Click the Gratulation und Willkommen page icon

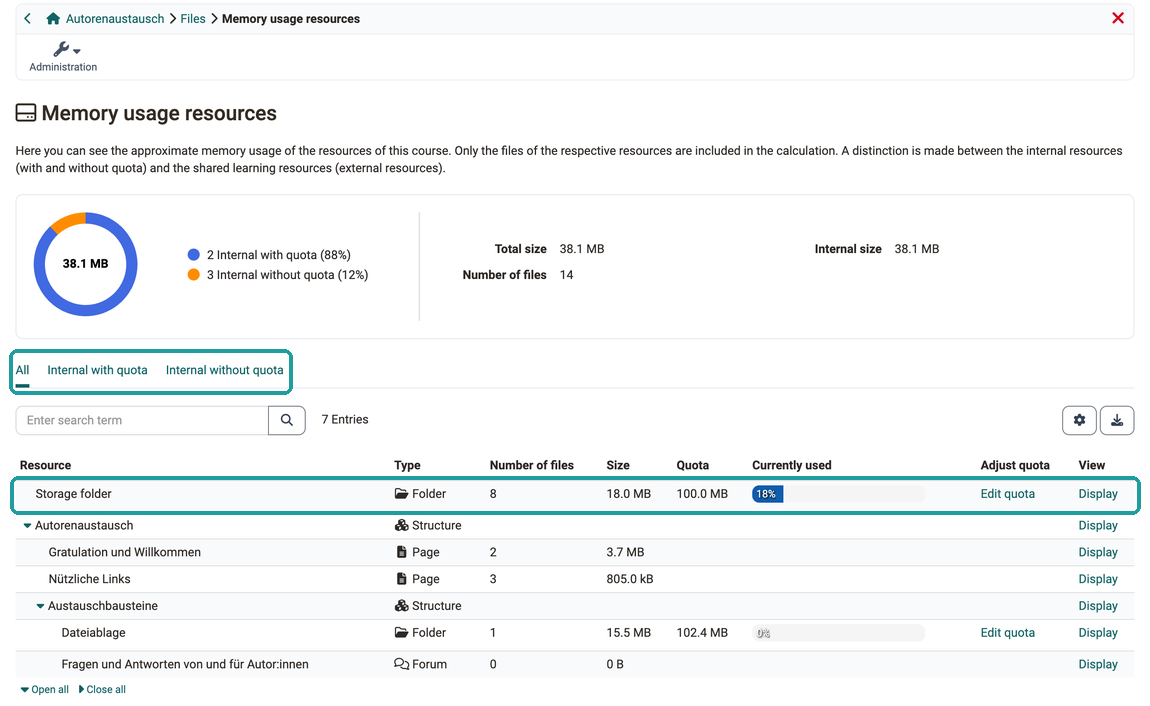coord(401,552)
